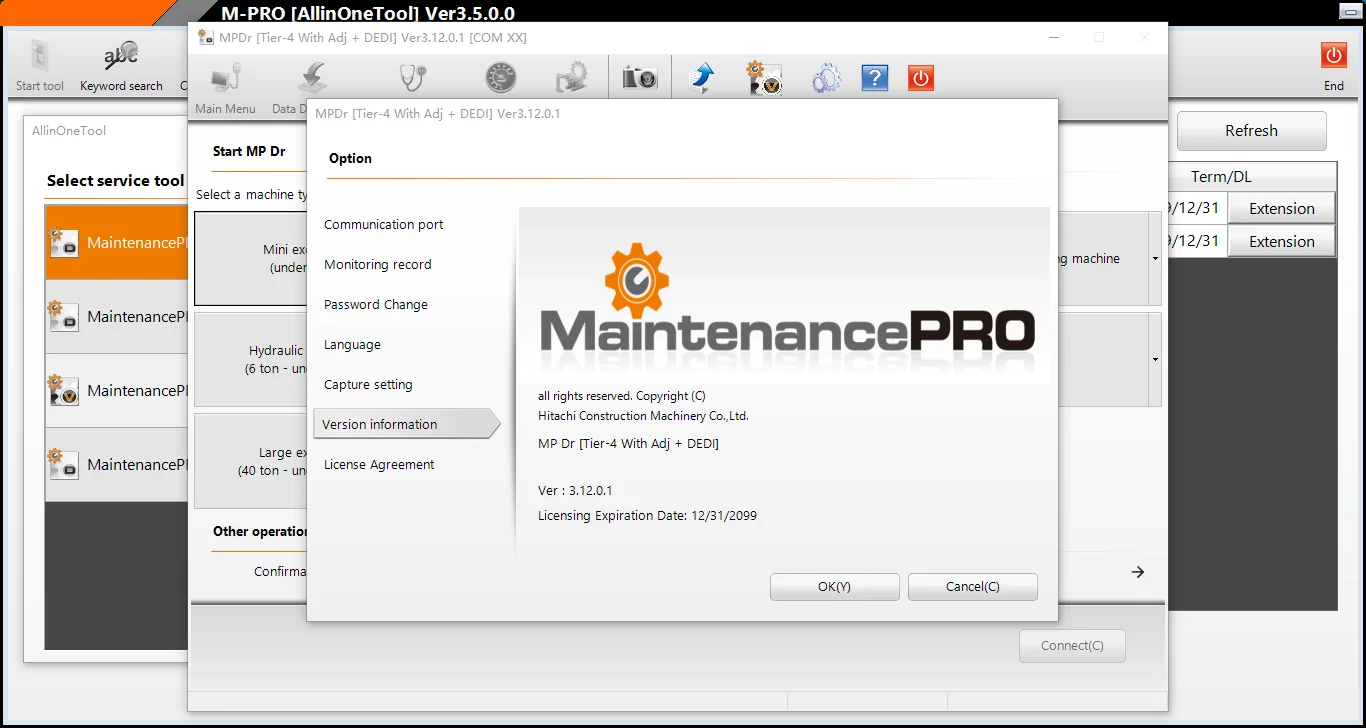Open the dropdown arrow beside 'ng machine' tile
The width and height of the screenshot is (1366, 728).
1155,259
